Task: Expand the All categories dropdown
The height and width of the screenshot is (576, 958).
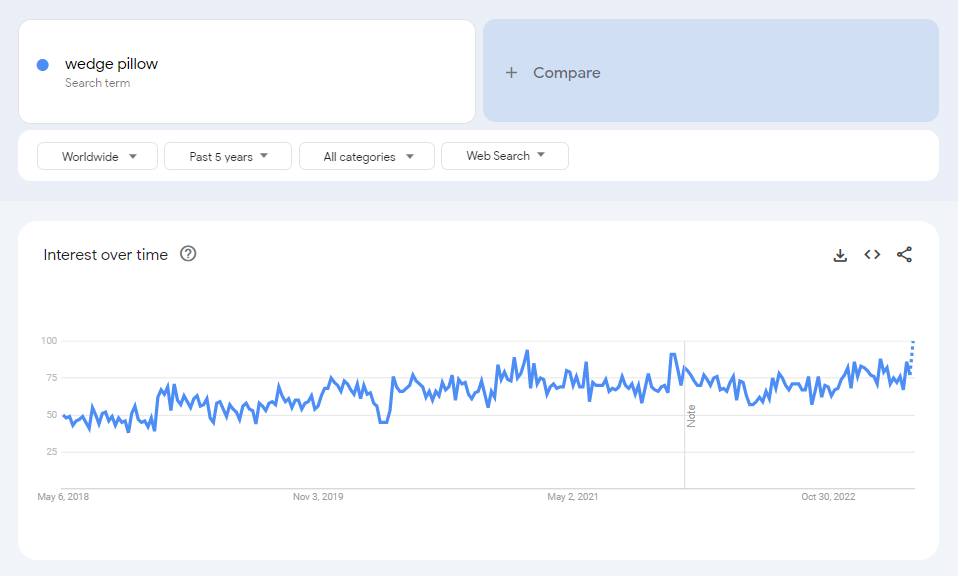Action: click(366, 156)
